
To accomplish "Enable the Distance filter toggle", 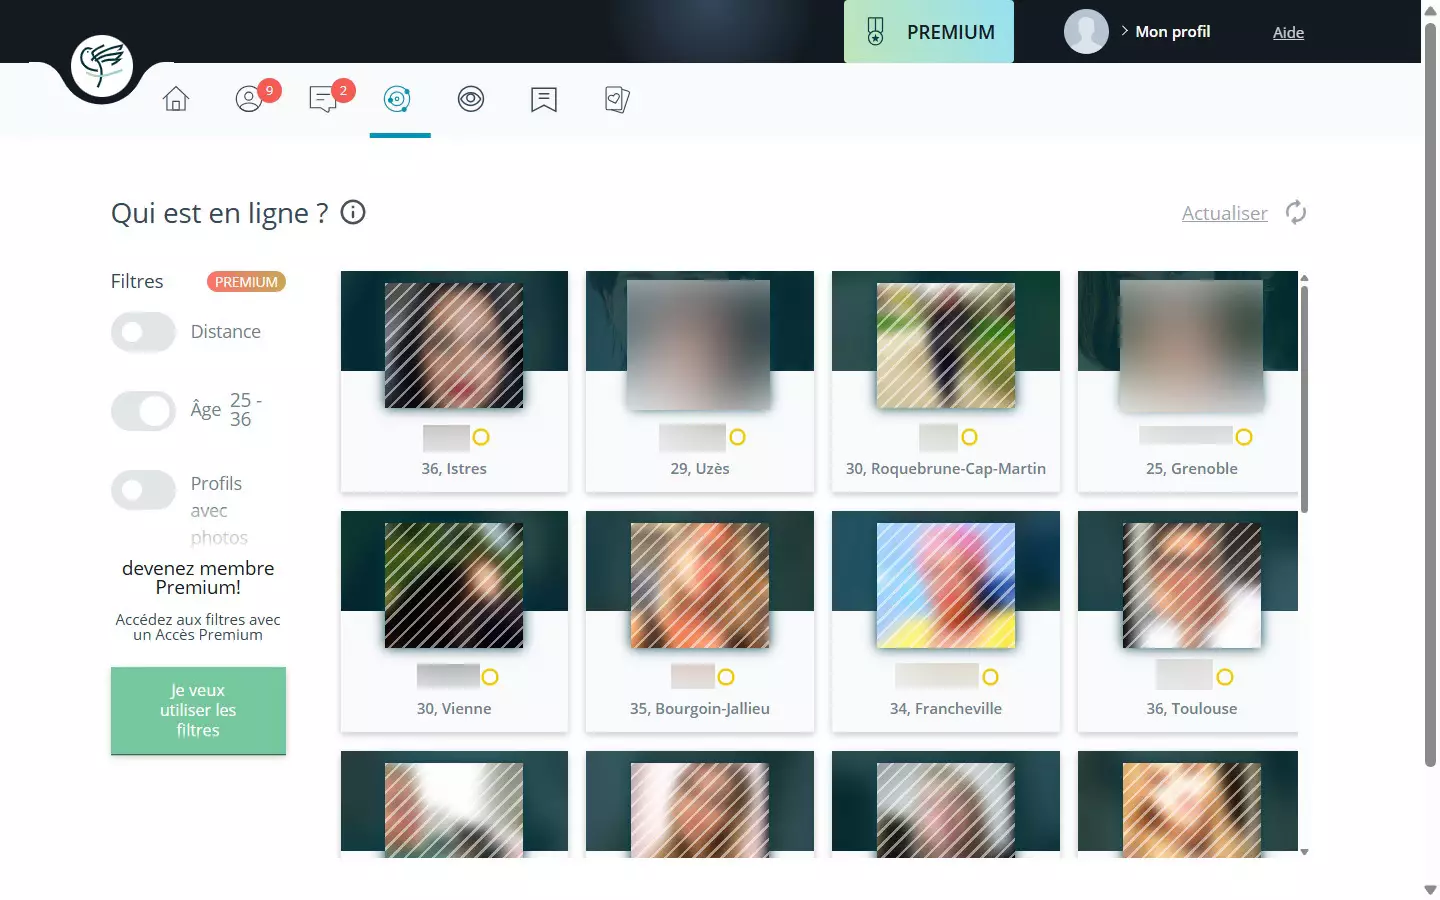I will point(143,331).
